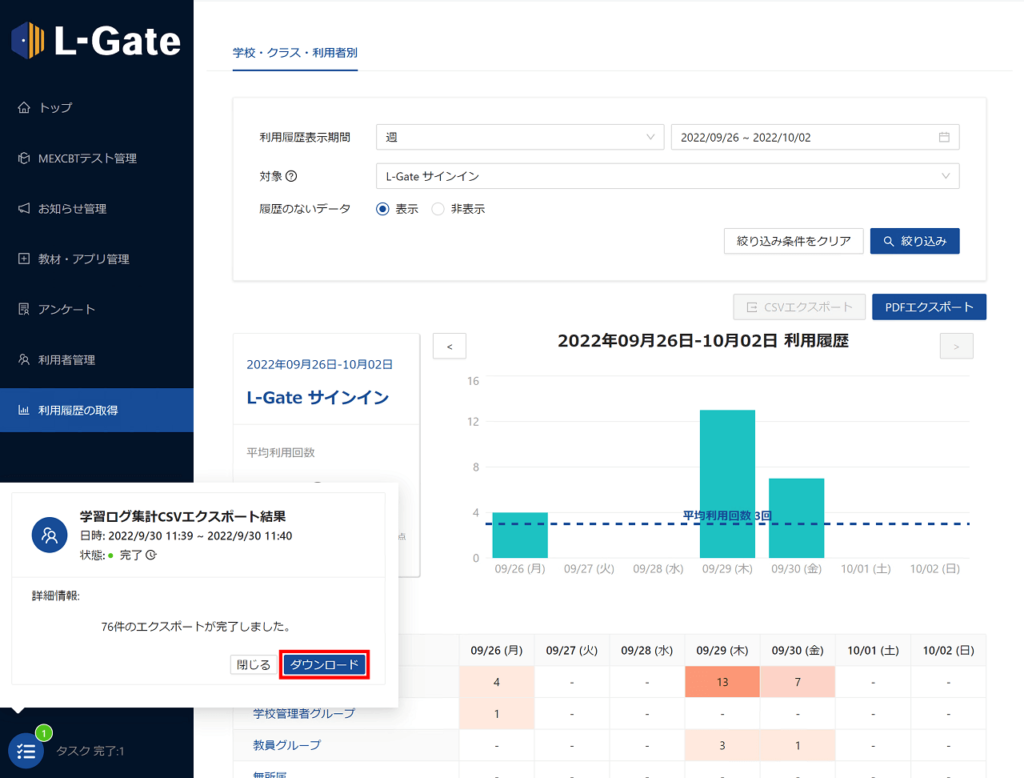
Task: Click the calendar icon in date range field
Action: tap(944, 137)
